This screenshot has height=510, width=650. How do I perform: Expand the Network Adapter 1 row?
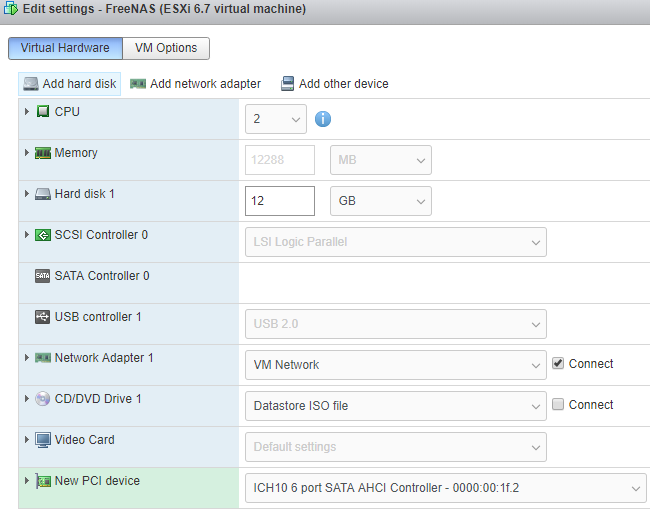[27, 357]
